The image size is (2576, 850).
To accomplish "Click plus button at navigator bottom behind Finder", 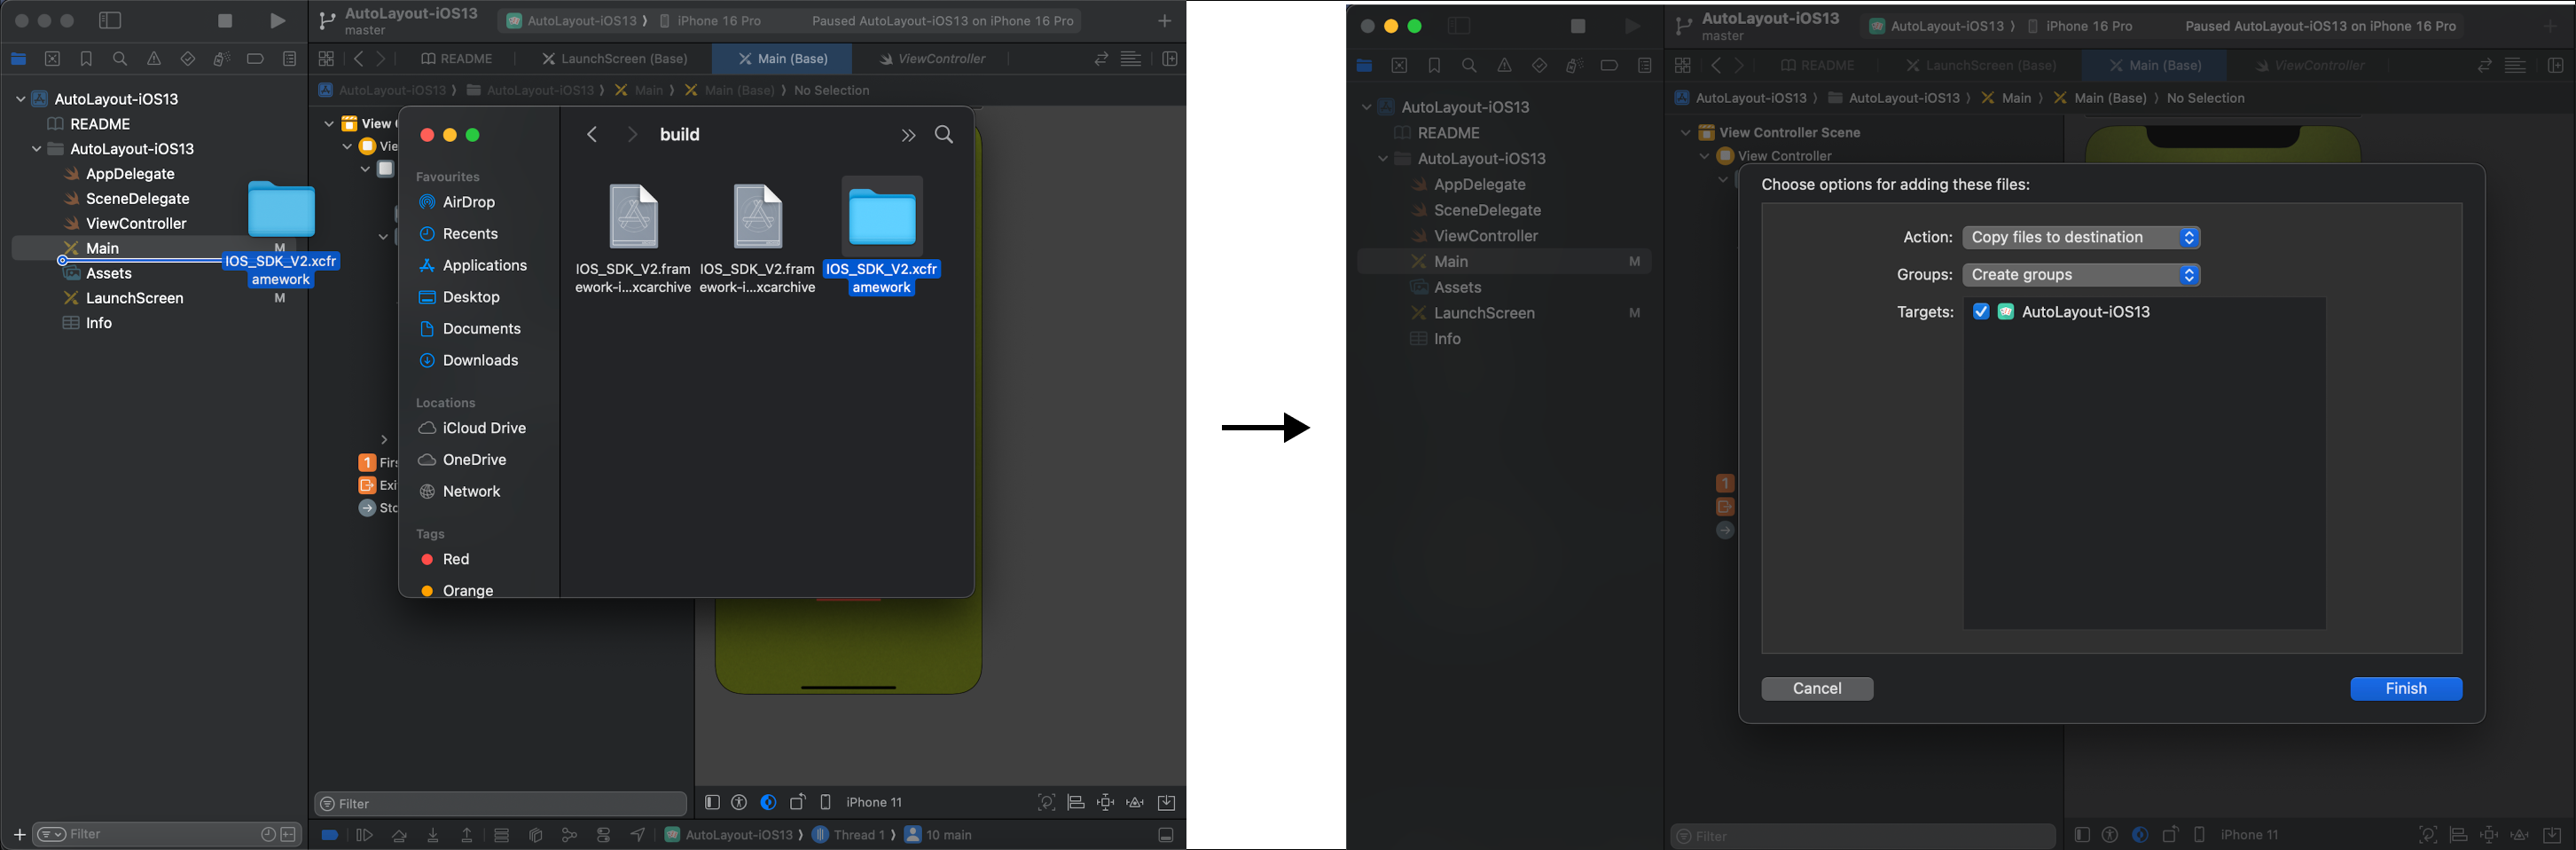I will (x=19, y=834).
